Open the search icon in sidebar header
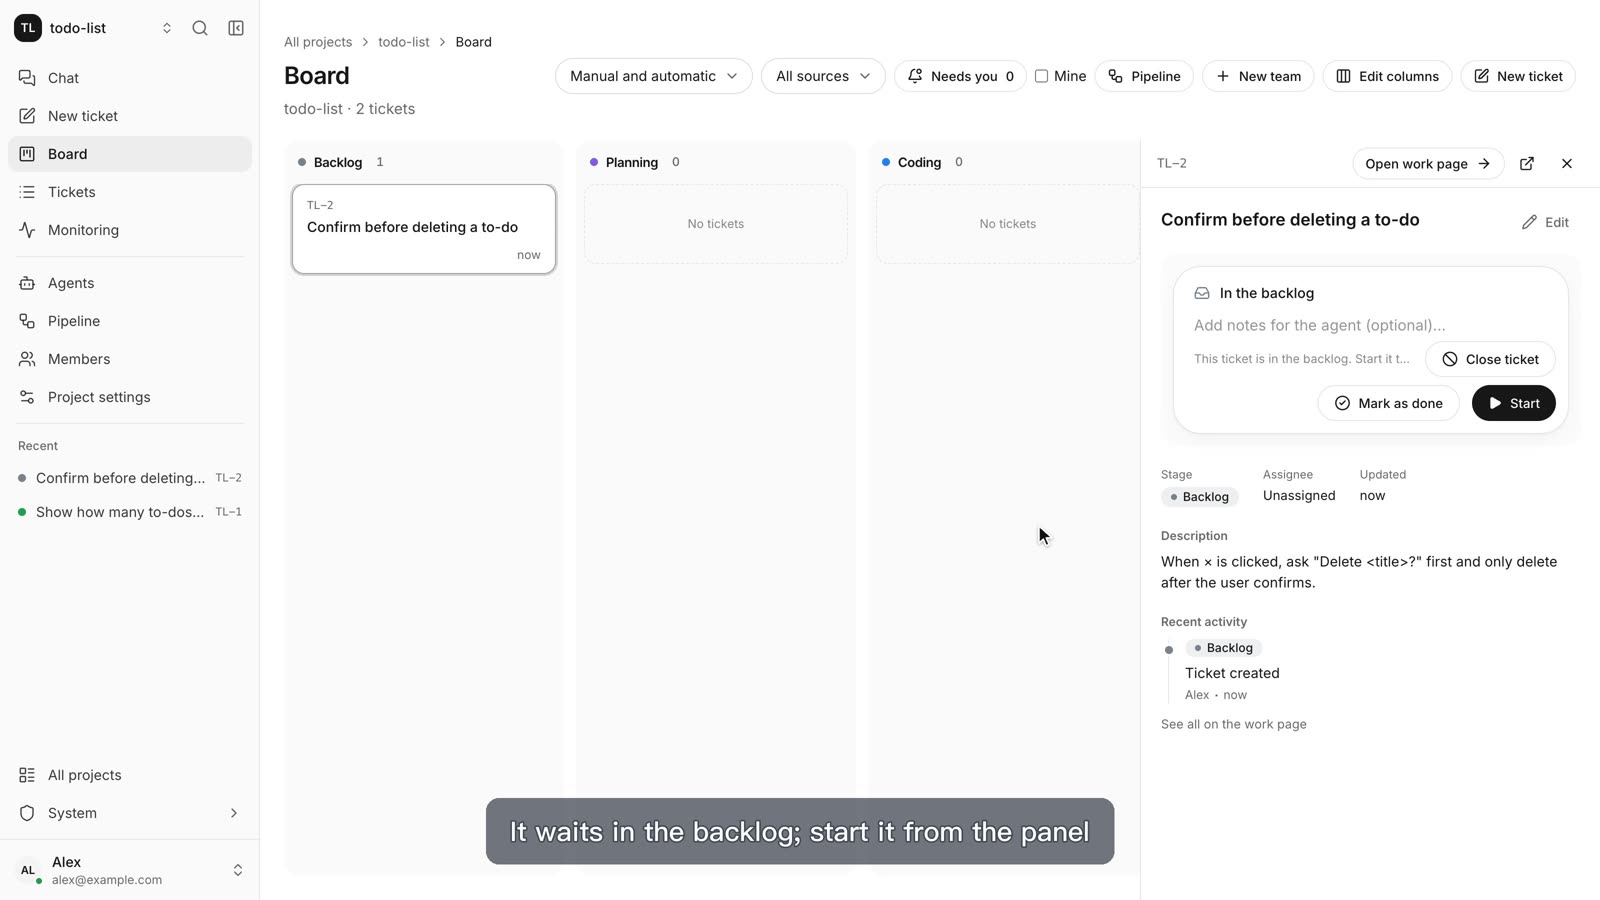 [200, 28]
